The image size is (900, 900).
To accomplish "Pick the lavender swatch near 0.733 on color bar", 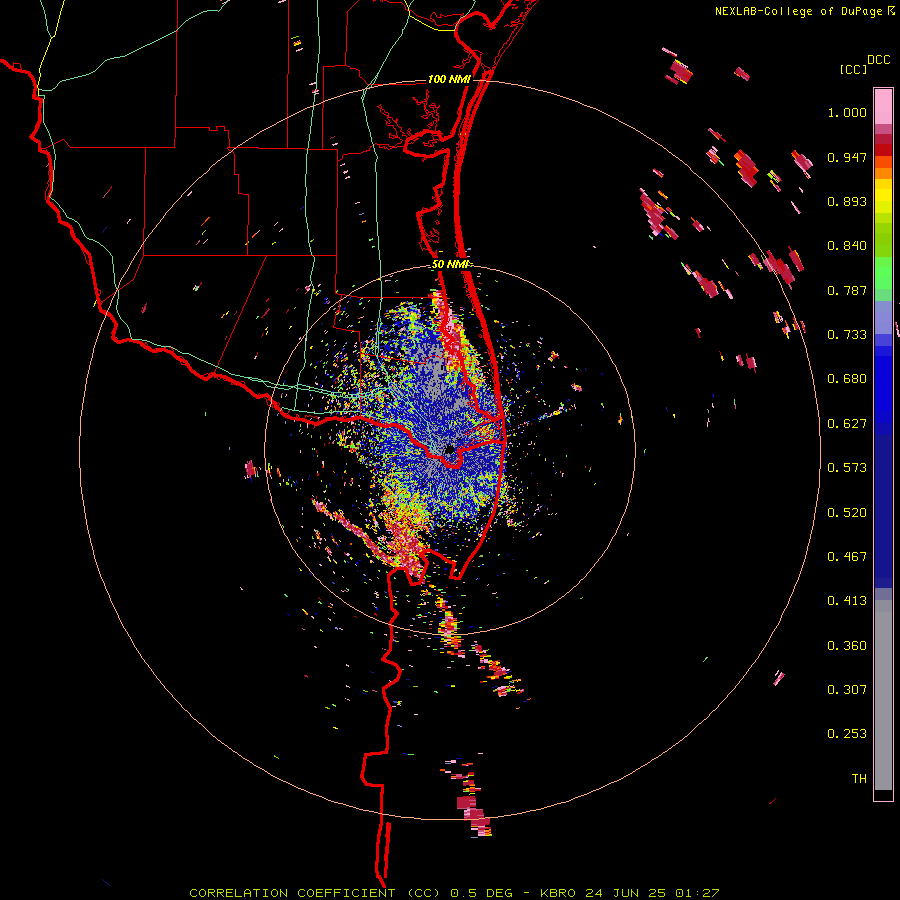I will (x=883, y=318).
